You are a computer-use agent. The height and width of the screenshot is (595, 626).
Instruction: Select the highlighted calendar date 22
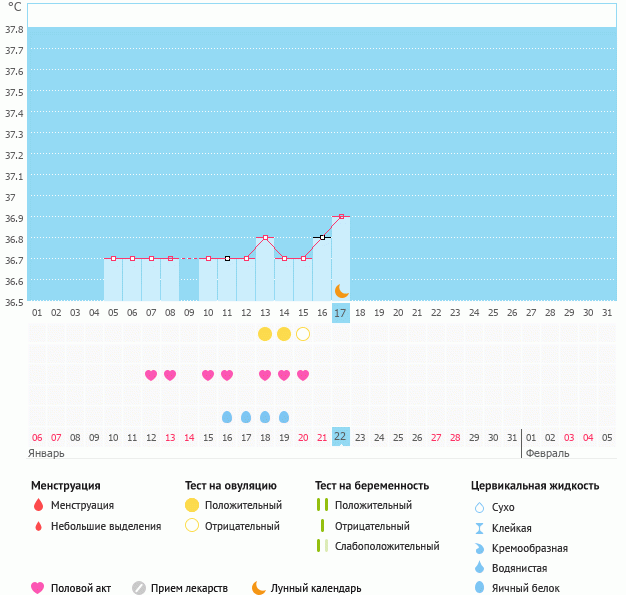coord(341,437)
